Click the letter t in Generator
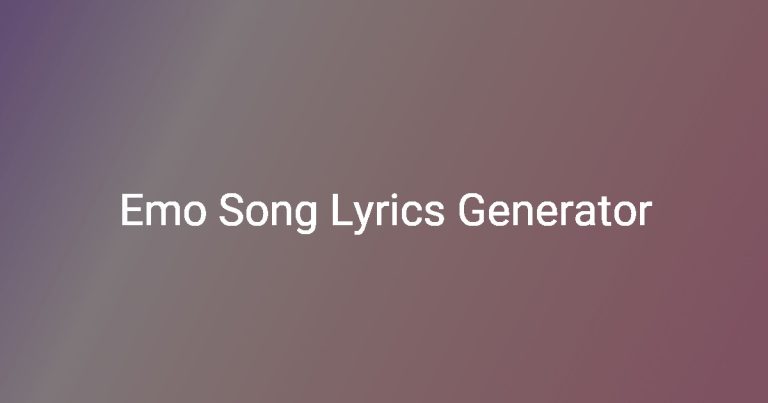This screenshot has height=403, width=768. (x=604, y=212)
